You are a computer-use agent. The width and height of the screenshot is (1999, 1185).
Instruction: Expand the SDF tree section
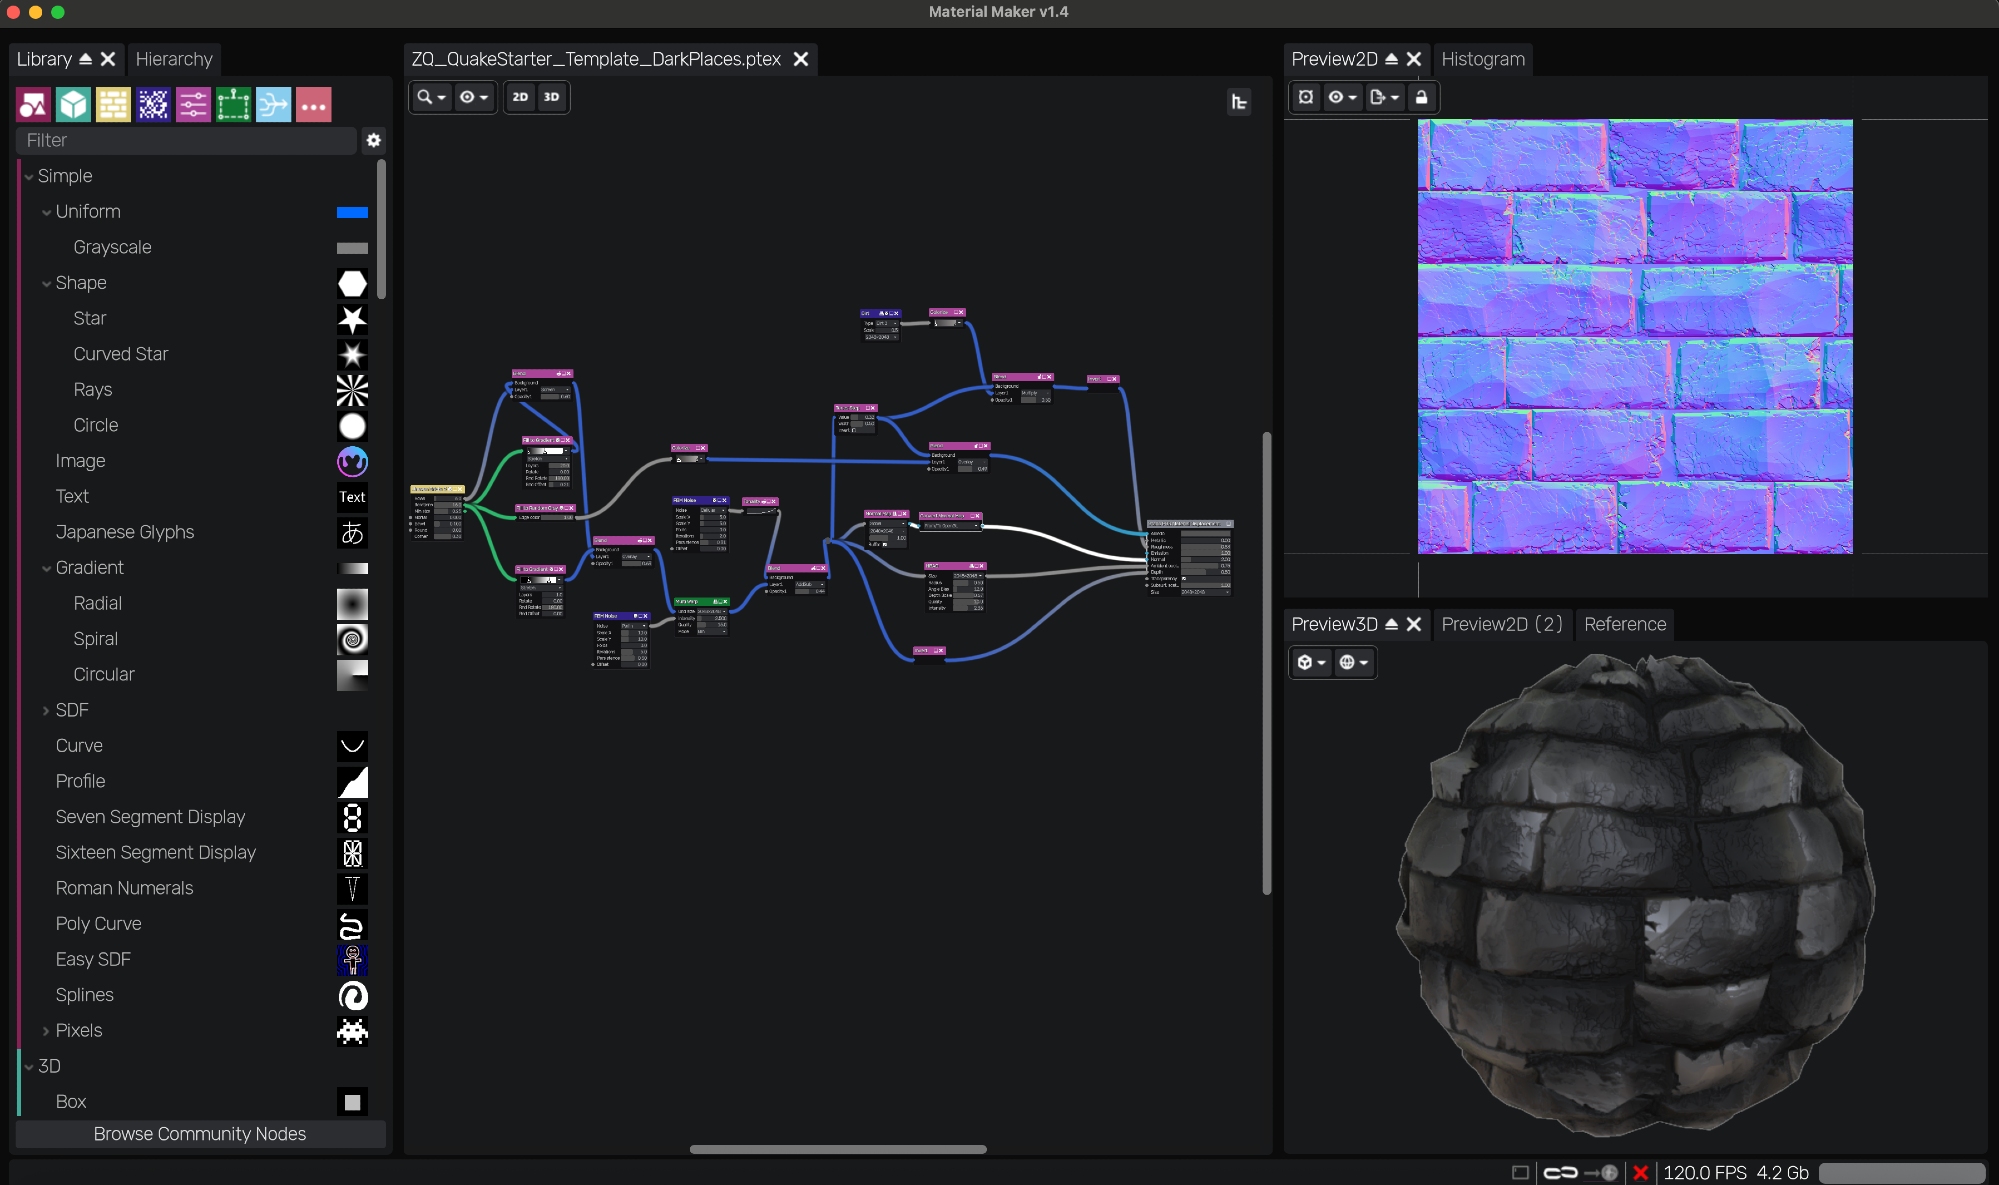tap(46, 710)
